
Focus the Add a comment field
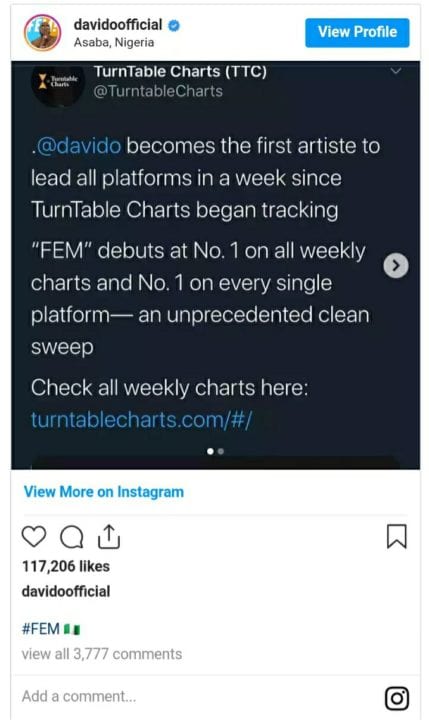(x=197, y=697)
